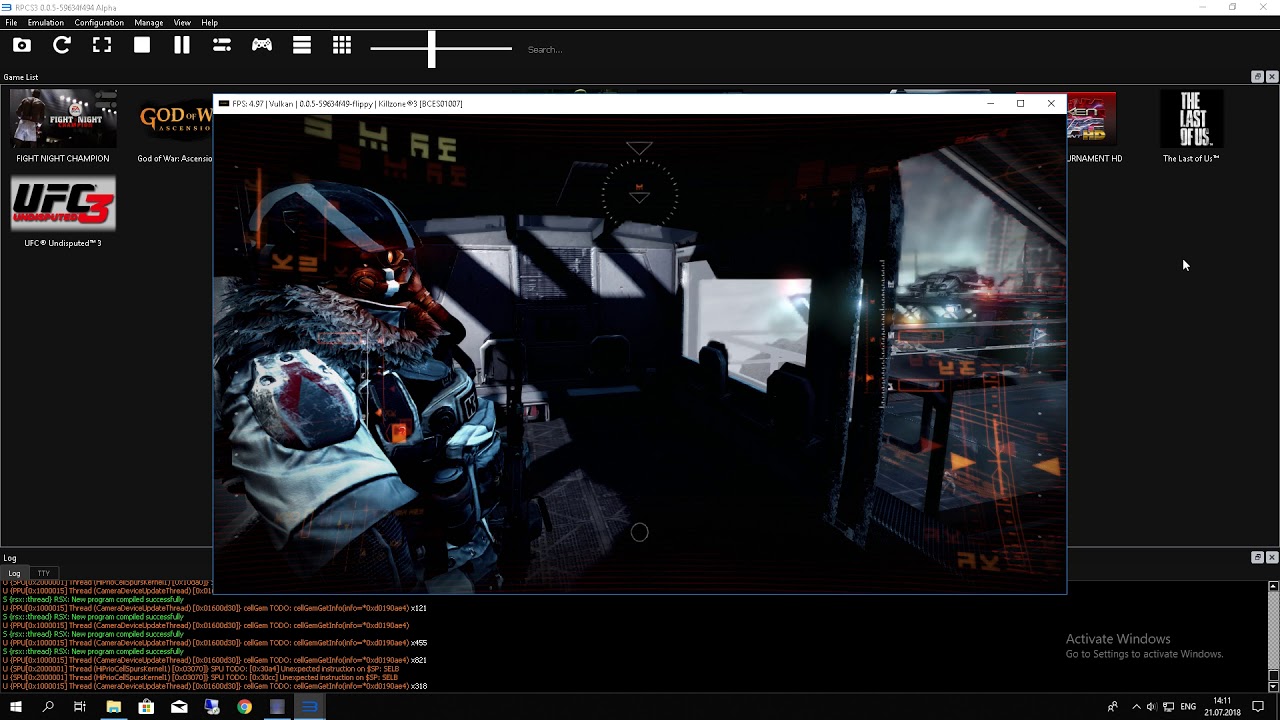Click the ENG language indicator
1280x720 pixels.
pyautogui.click(x=1188, y=707)
